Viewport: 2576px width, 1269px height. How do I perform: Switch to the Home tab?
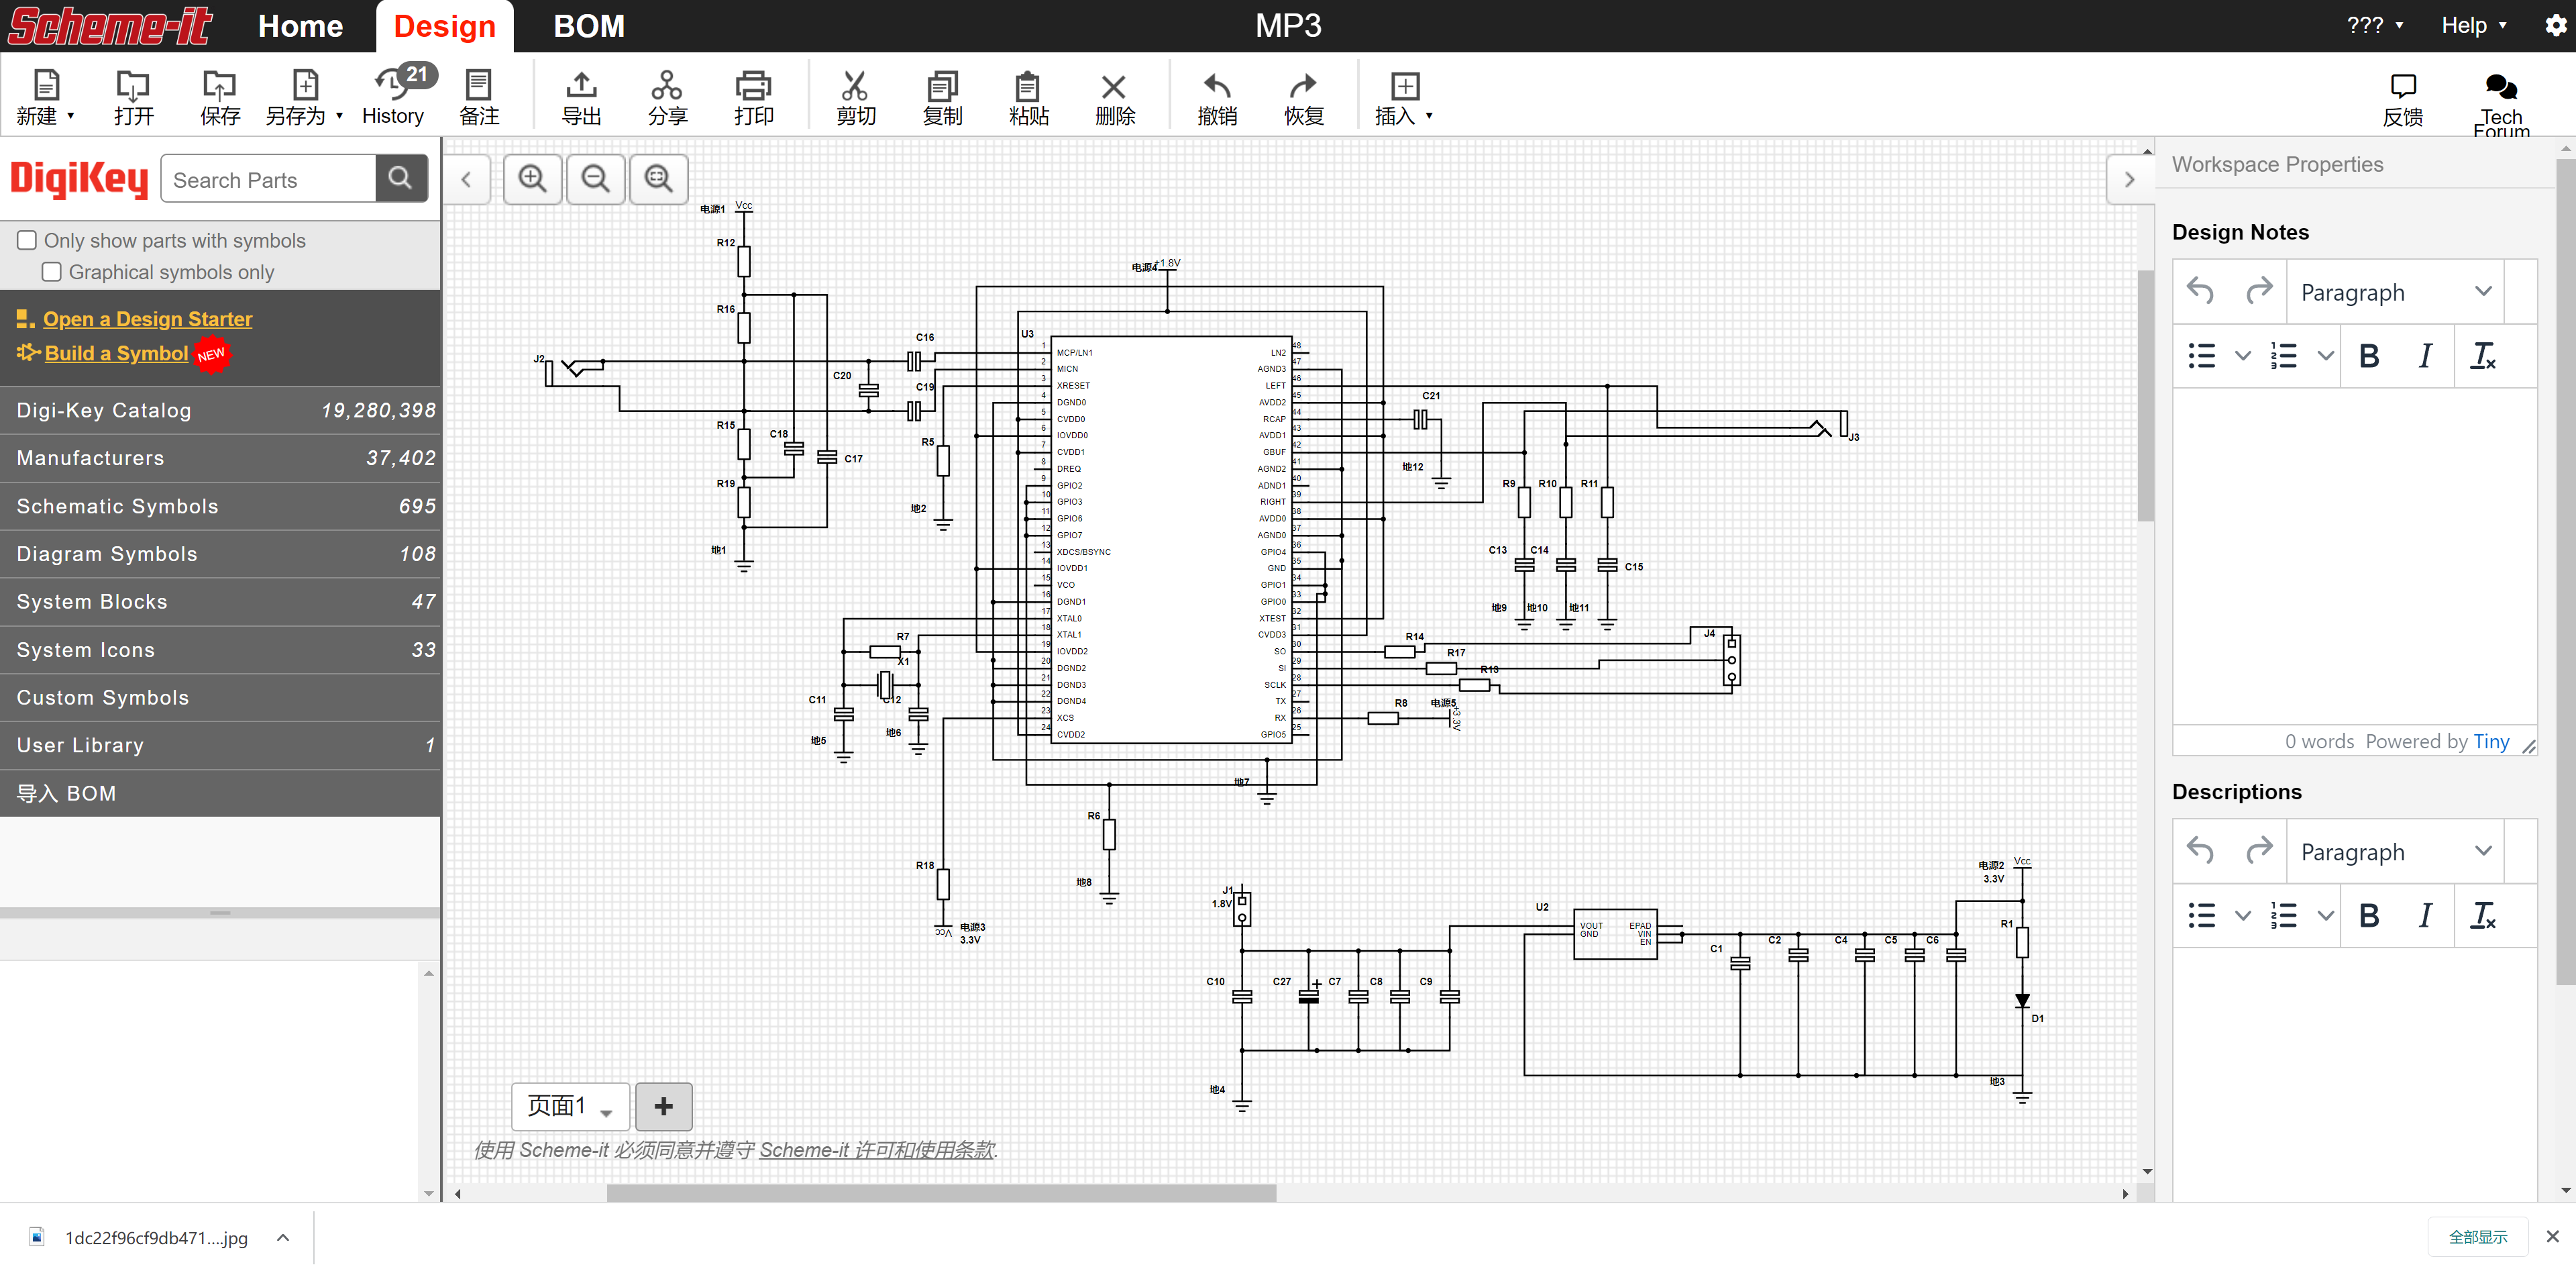pos(300,26)
